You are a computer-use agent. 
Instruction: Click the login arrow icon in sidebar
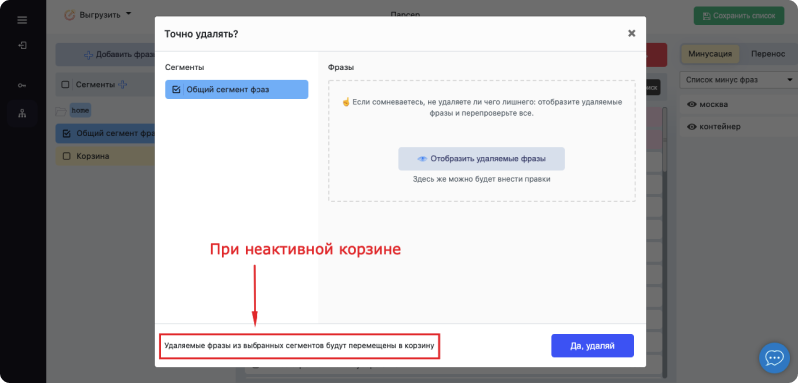point(22,45)
